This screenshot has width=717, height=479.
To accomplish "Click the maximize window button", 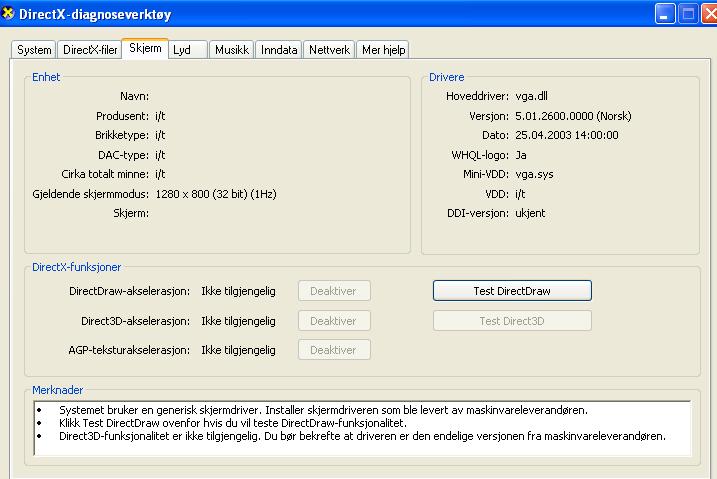I will coord(688,14).
